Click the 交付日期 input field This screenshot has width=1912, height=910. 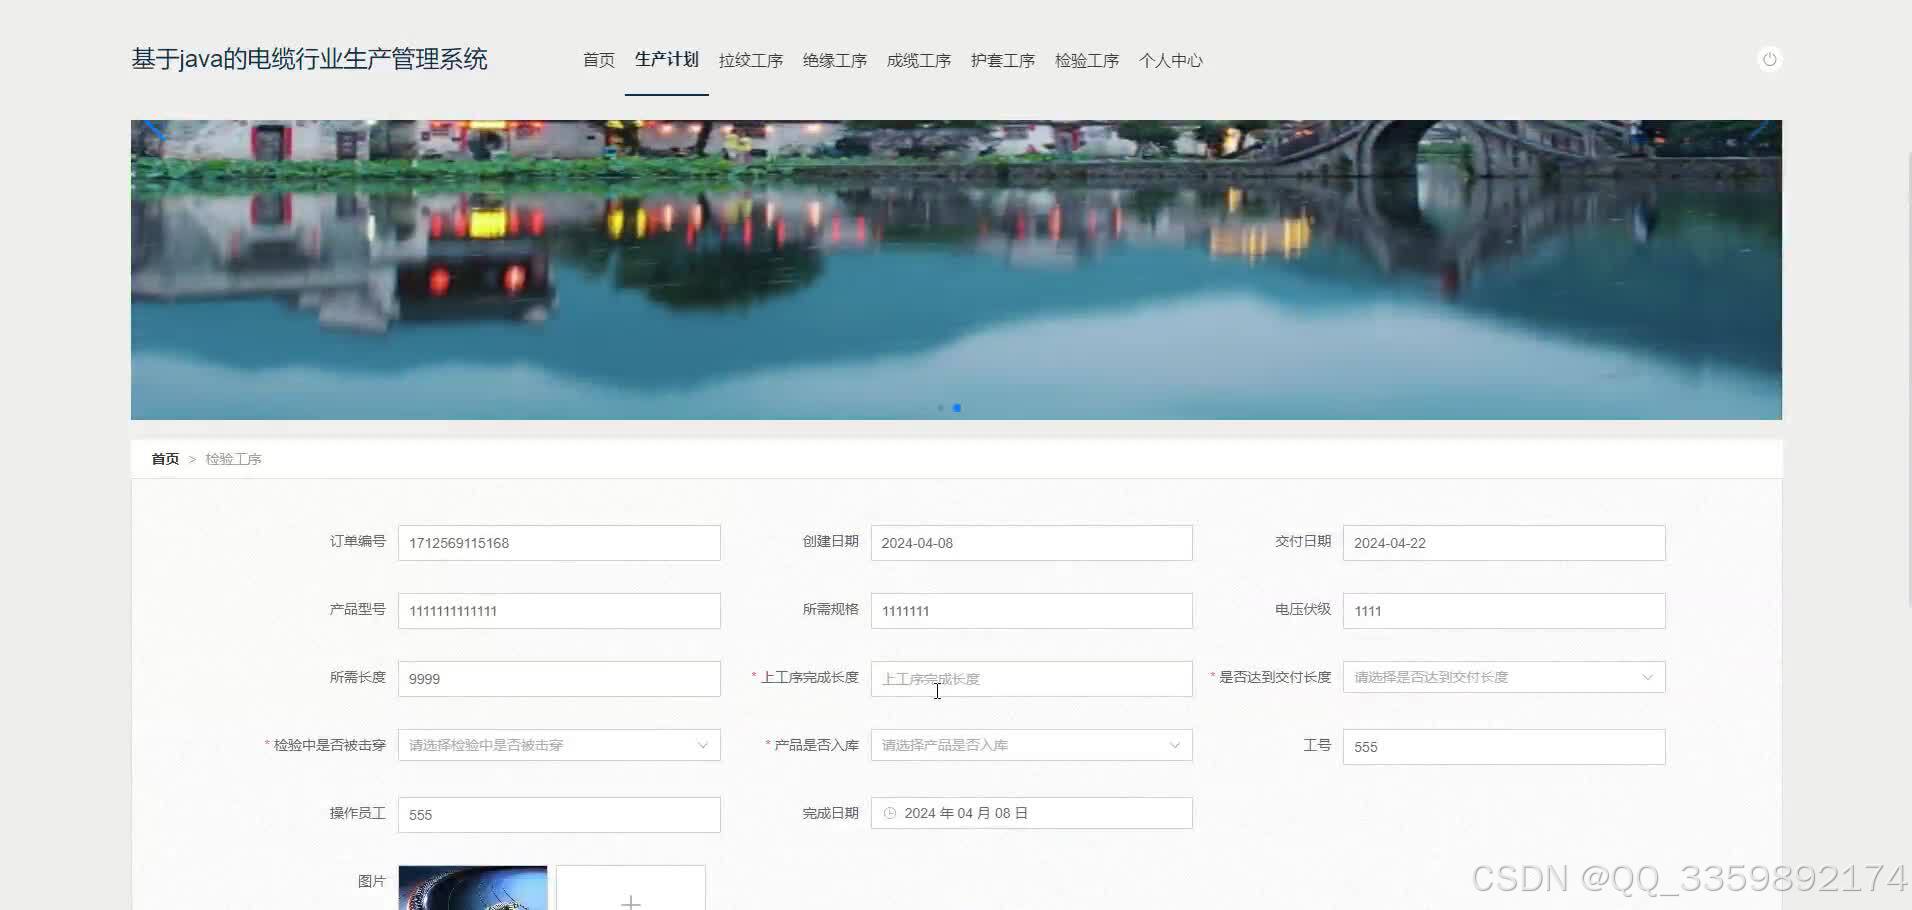coord(1504,543)
